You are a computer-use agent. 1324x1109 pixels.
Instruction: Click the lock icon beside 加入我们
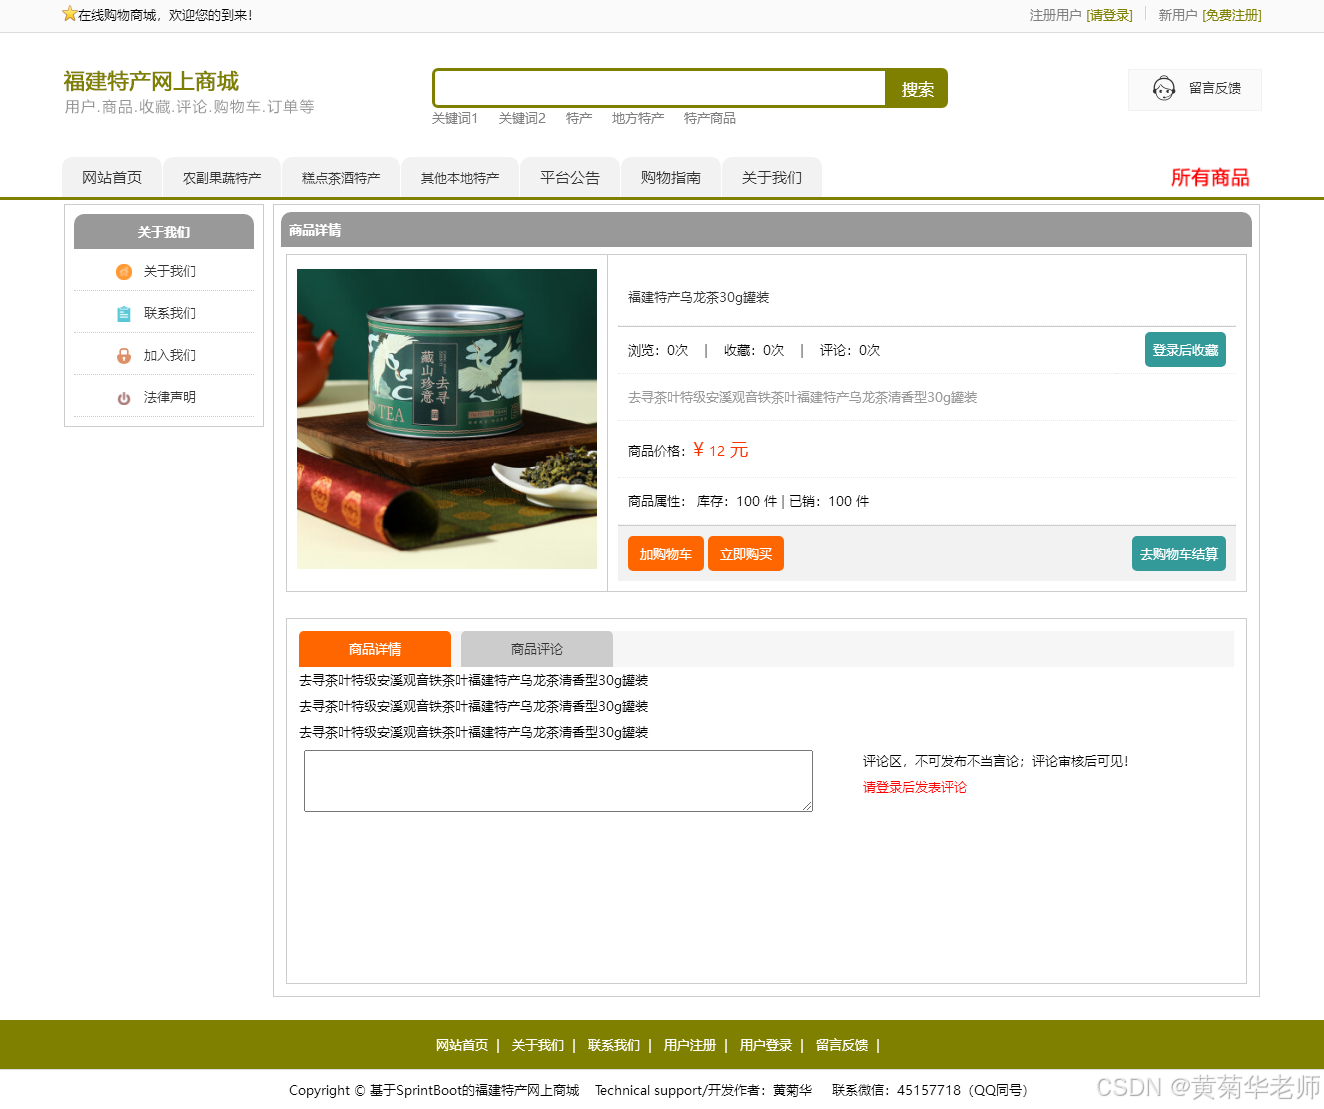point(124,355)
